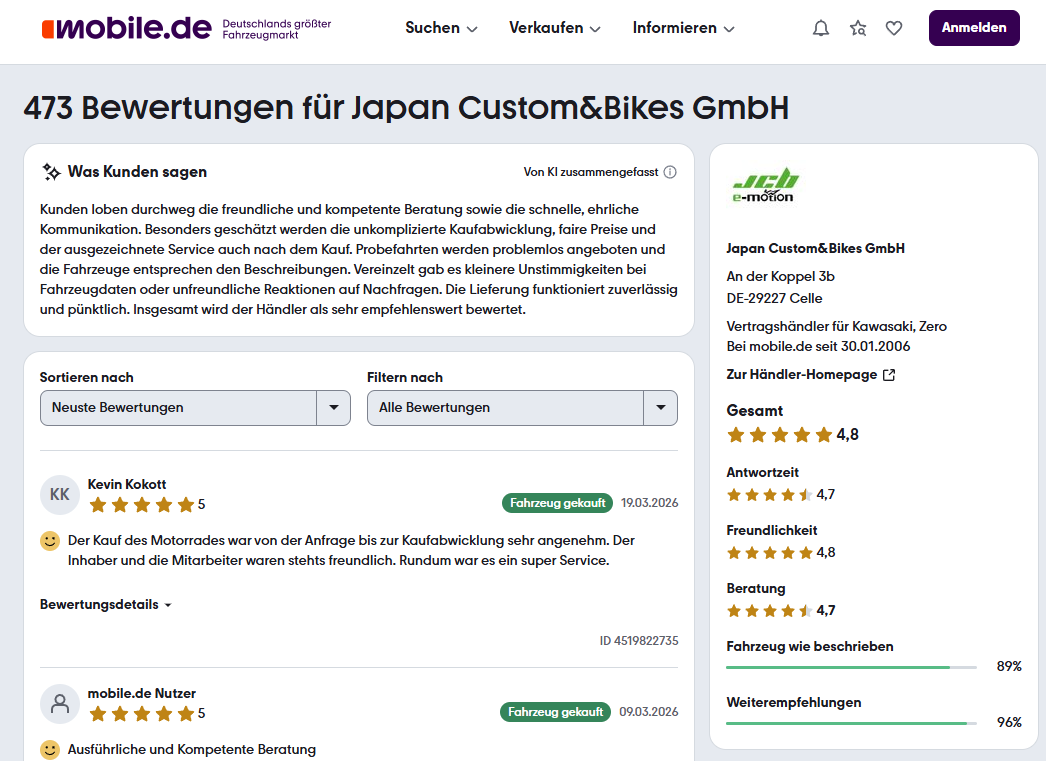This screenshot has height=761, width=1046.
Task: Expand Bewertungsdetails of Kevin Kokott's review
Action: coord(105,605)
